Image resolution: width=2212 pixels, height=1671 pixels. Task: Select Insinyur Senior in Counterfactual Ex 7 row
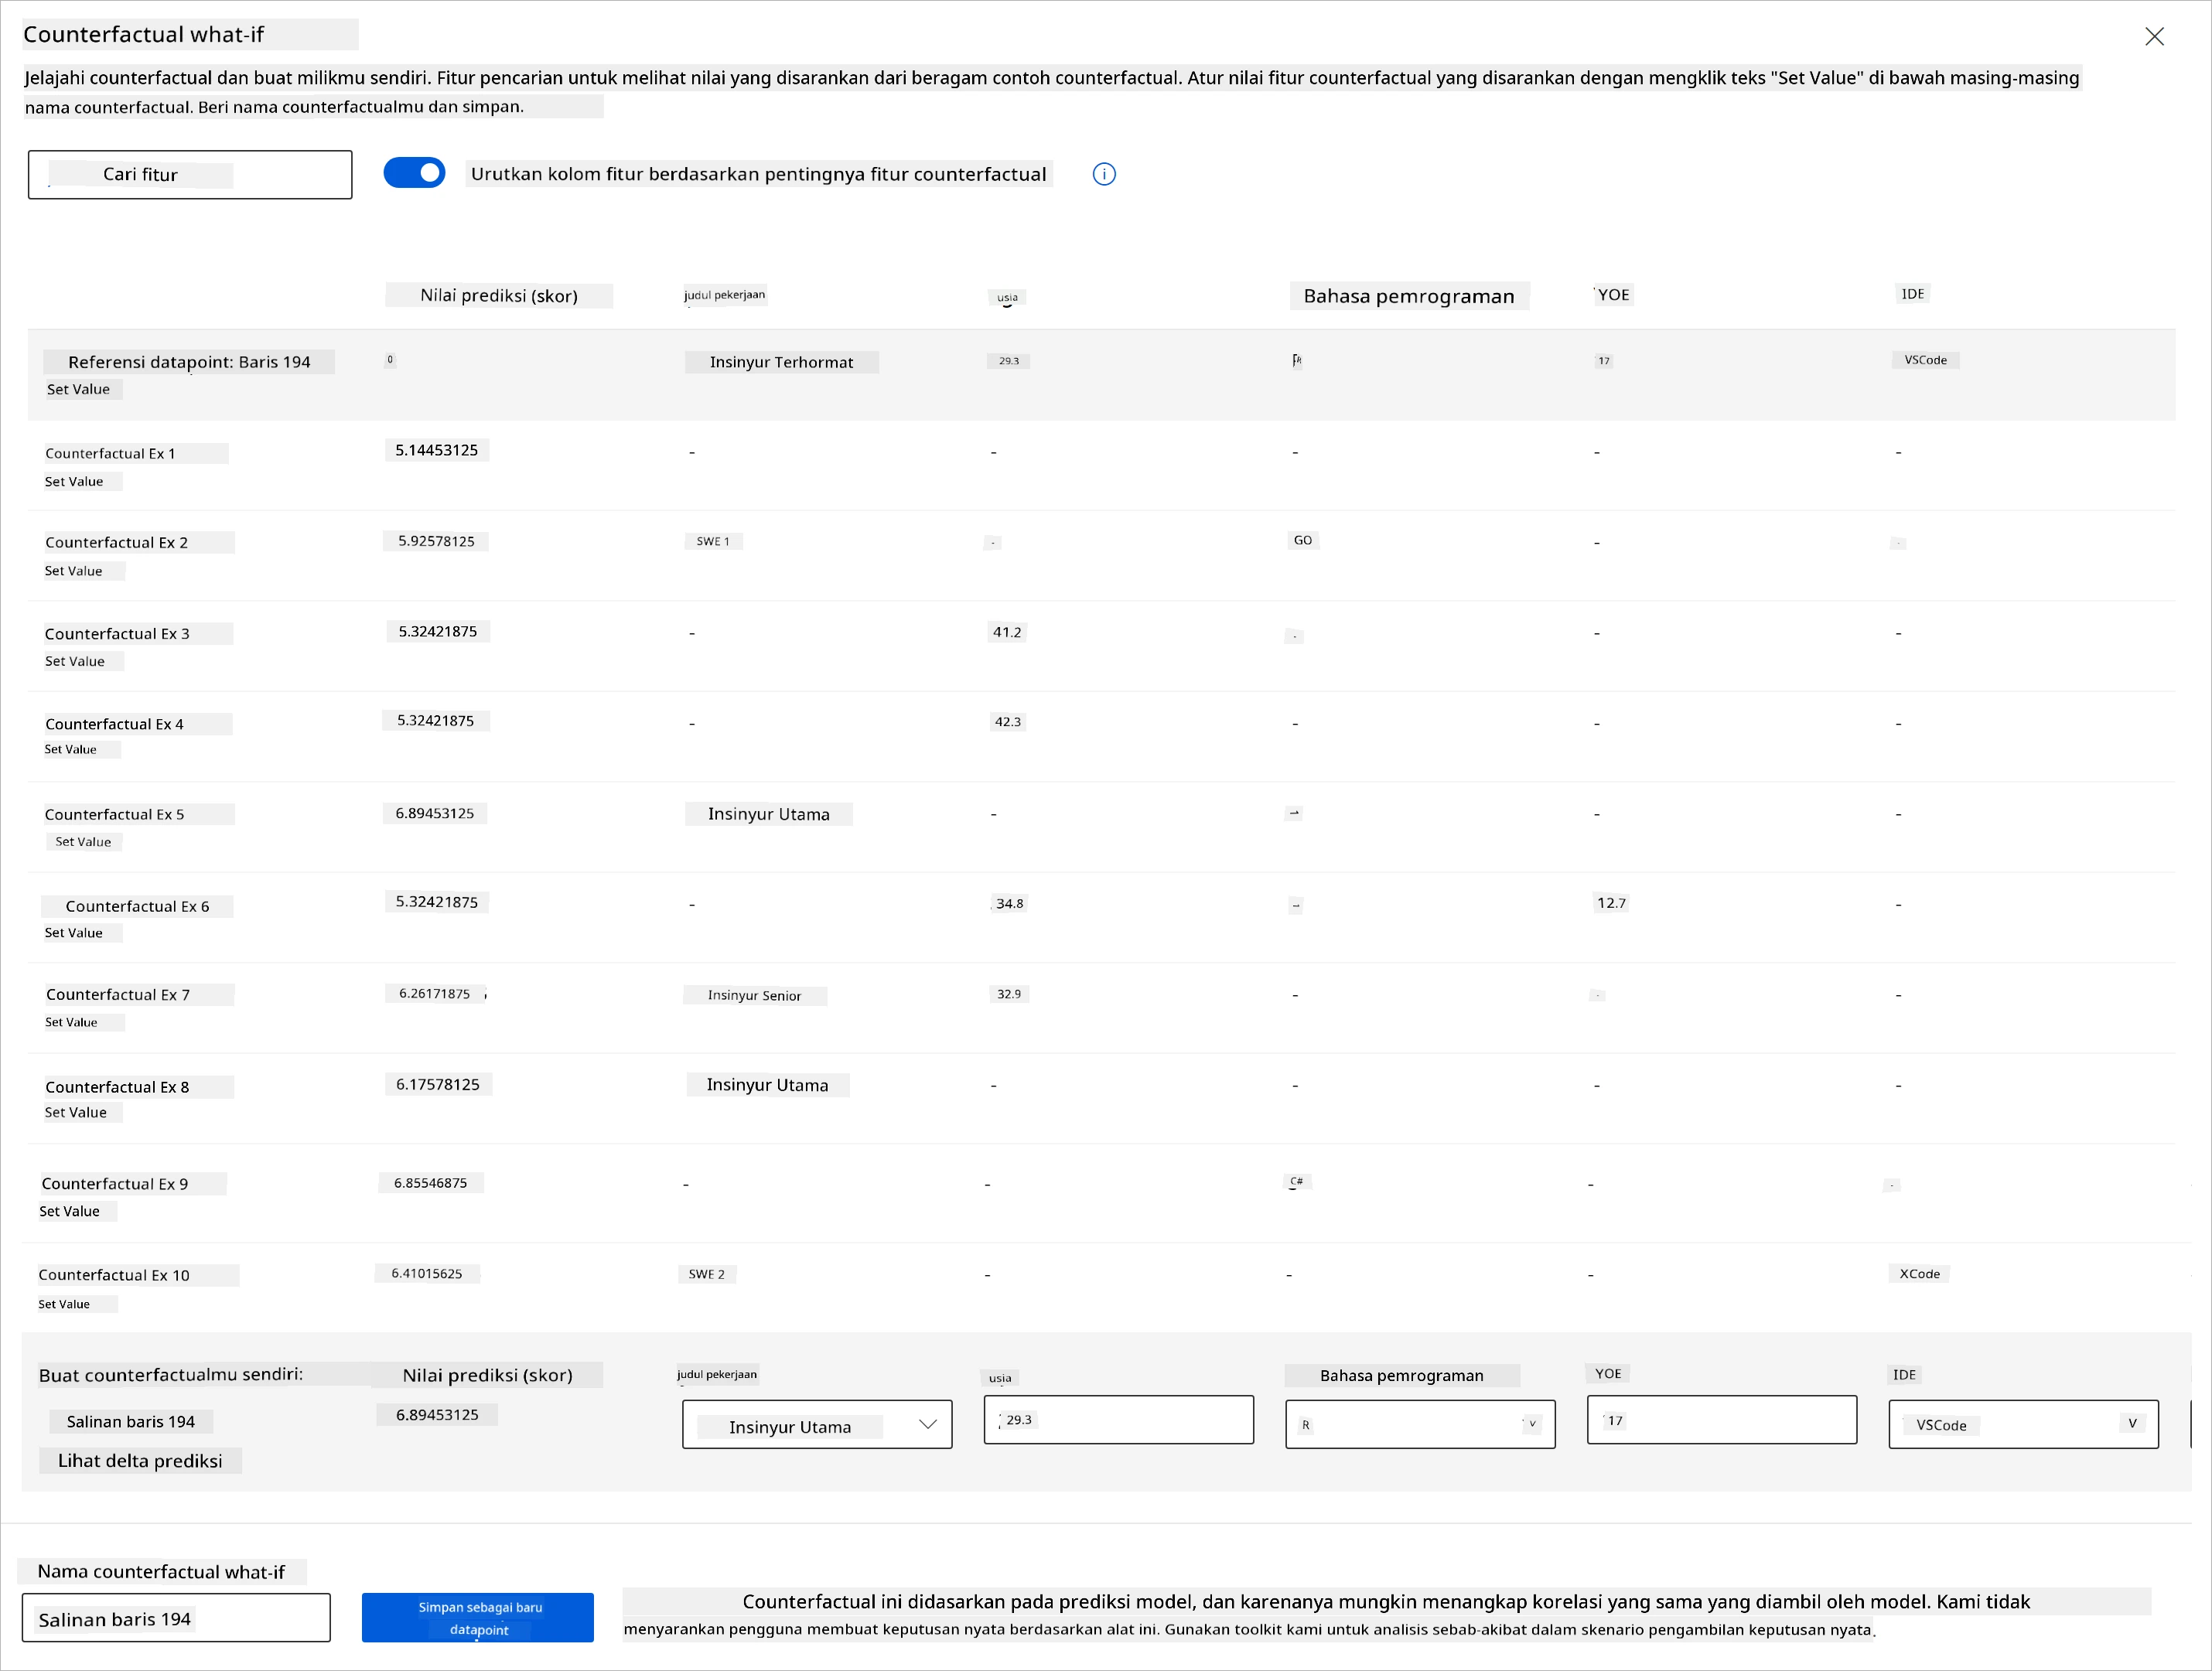(755, 996)
